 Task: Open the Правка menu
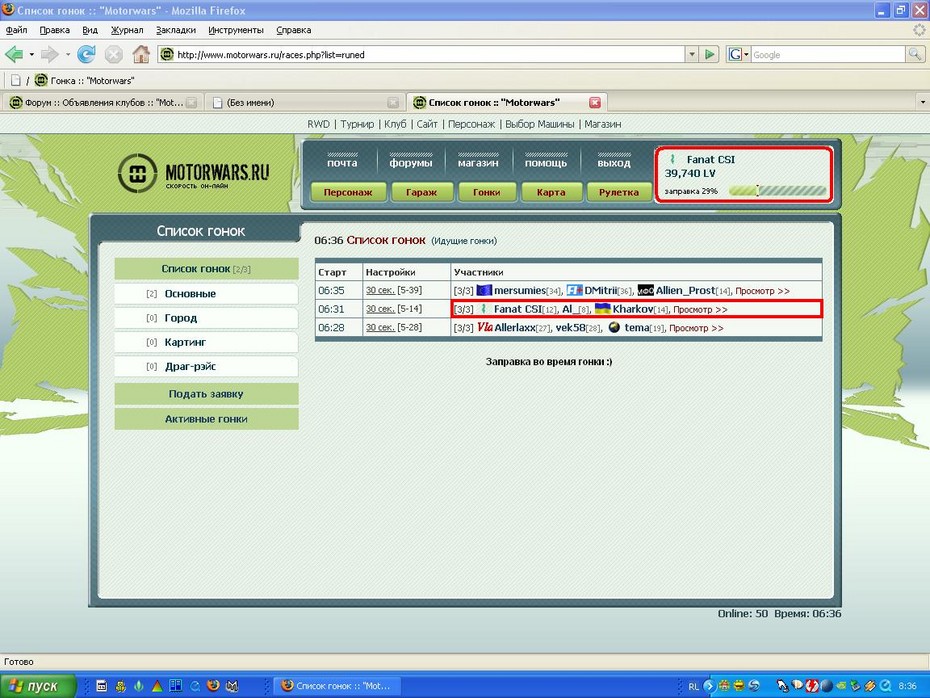point(55,30)
